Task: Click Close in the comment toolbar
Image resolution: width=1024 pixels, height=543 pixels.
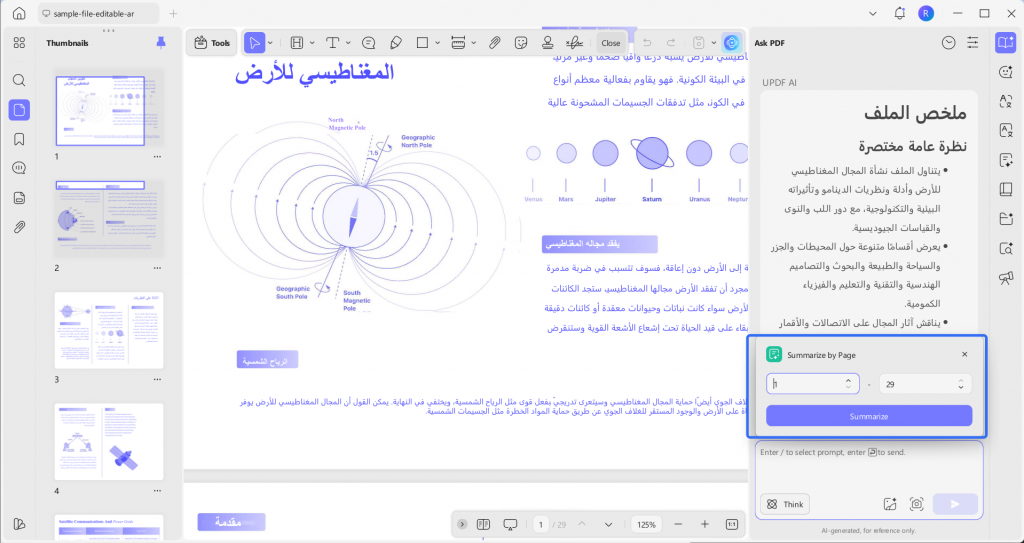Action: [611, 43]
